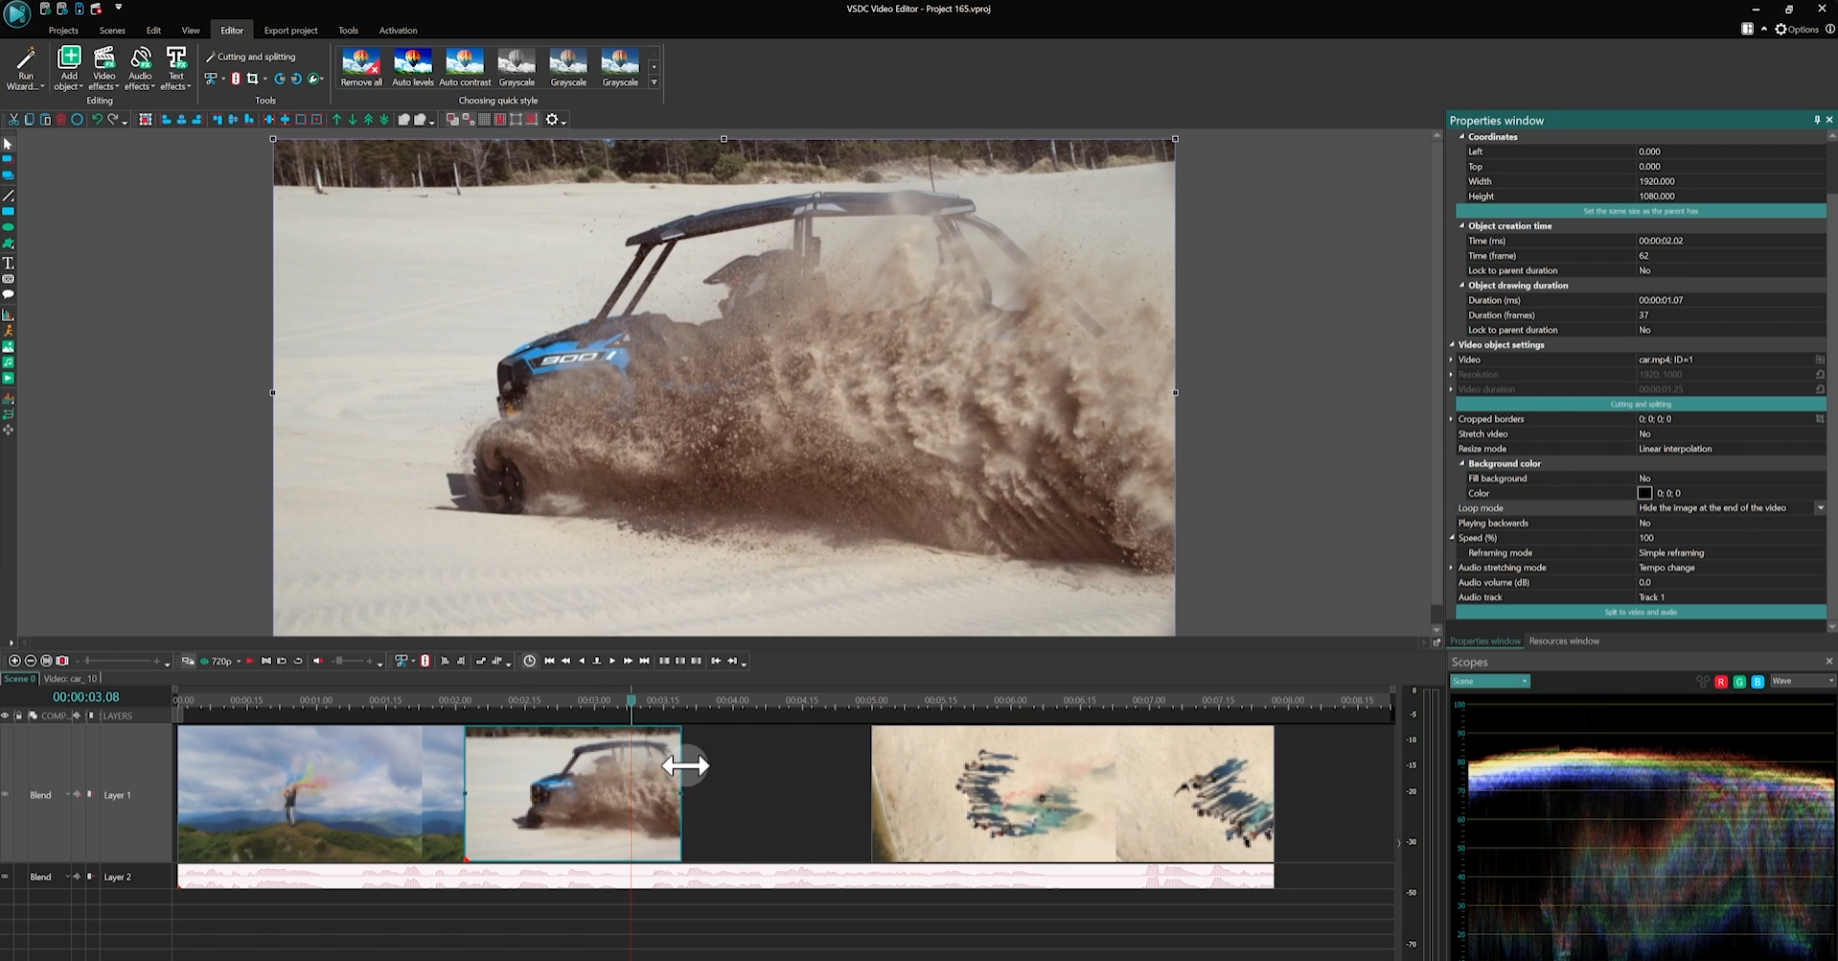Click the mute speaker icon
The height and width of the screenshot is (961, 1838).
click(x=318, y=661)
